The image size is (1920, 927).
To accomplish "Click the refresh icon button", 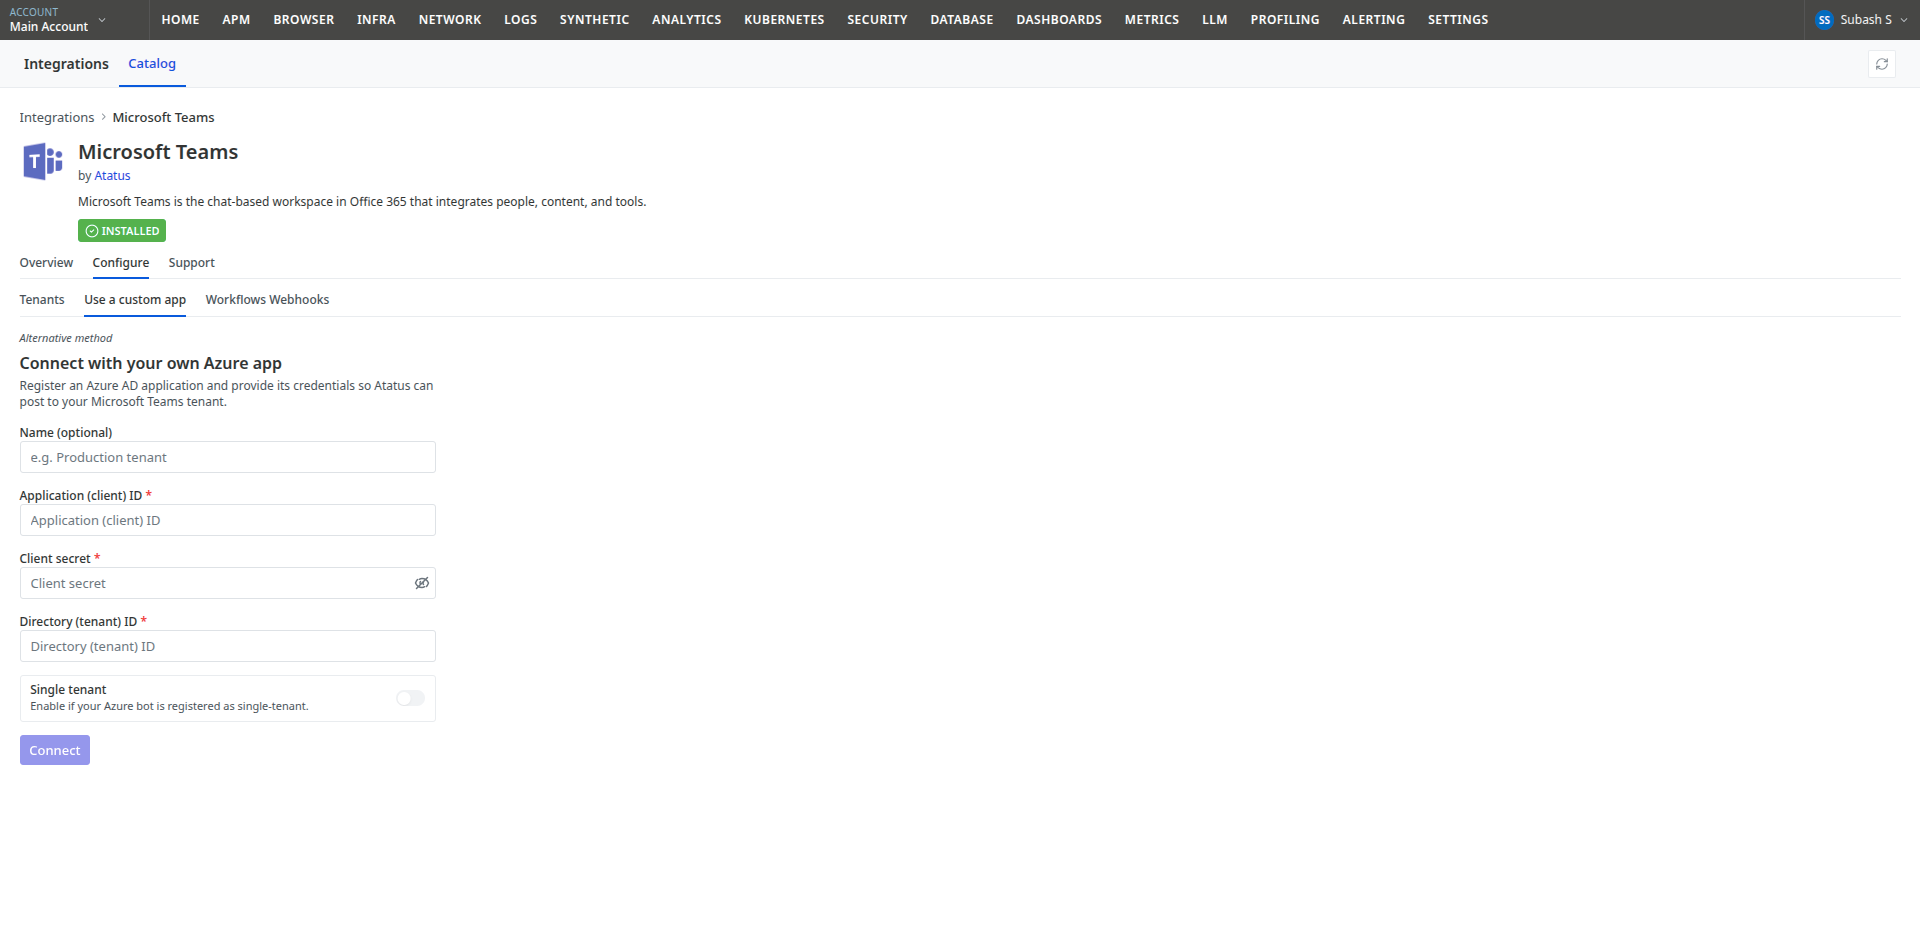I will point(1882,64).
